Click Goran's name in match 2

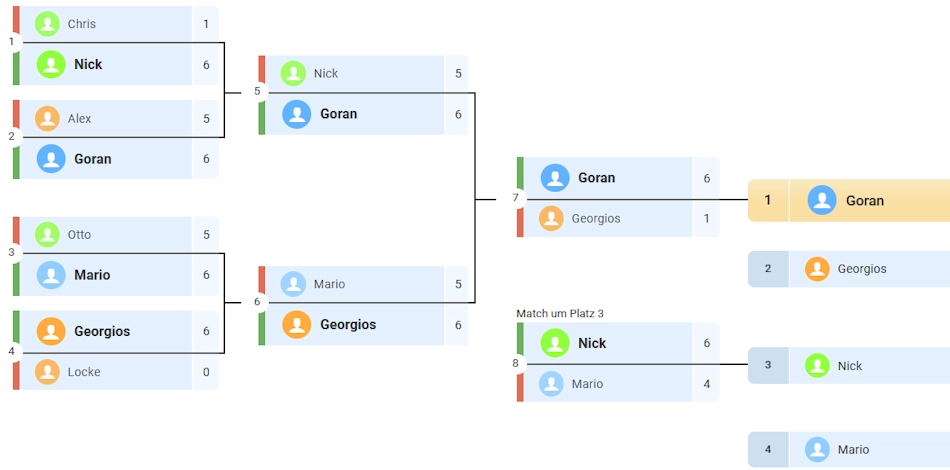click(92, 159)
